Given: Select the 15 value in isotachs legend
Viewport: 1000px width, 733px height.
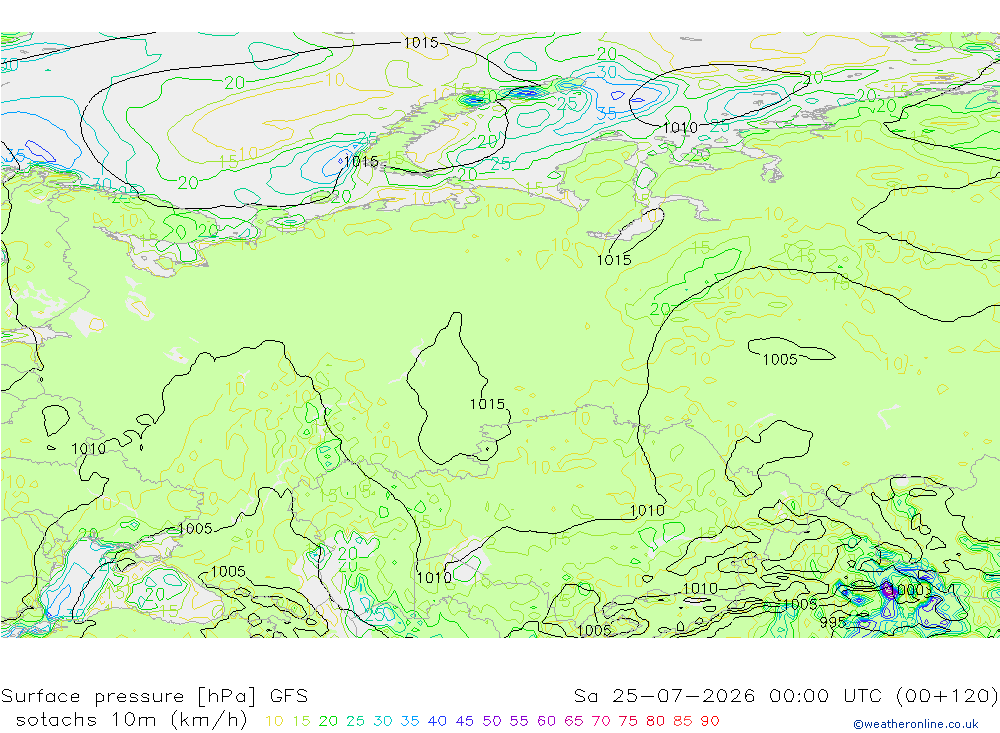Looking at the screenshot, I should [301, 722].
